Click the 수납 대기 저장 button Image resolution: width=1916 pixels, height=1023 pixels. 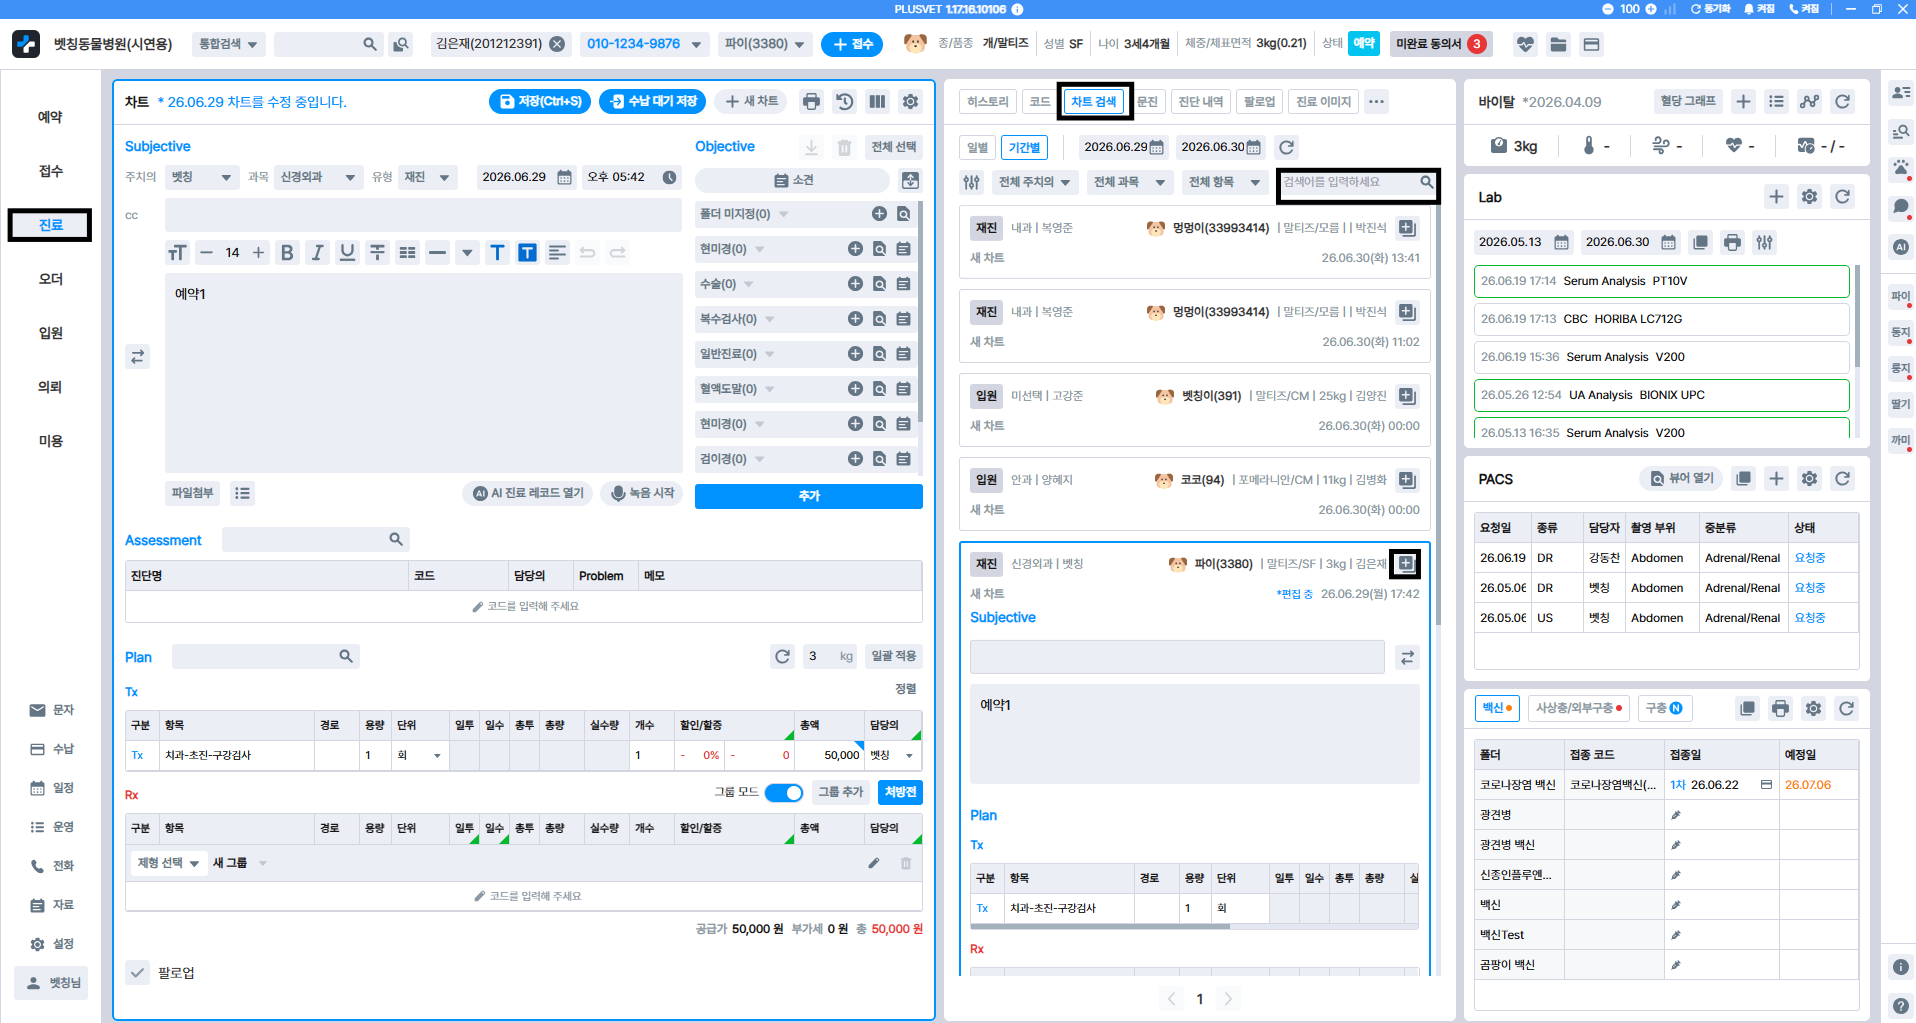(x=653, y=101)
